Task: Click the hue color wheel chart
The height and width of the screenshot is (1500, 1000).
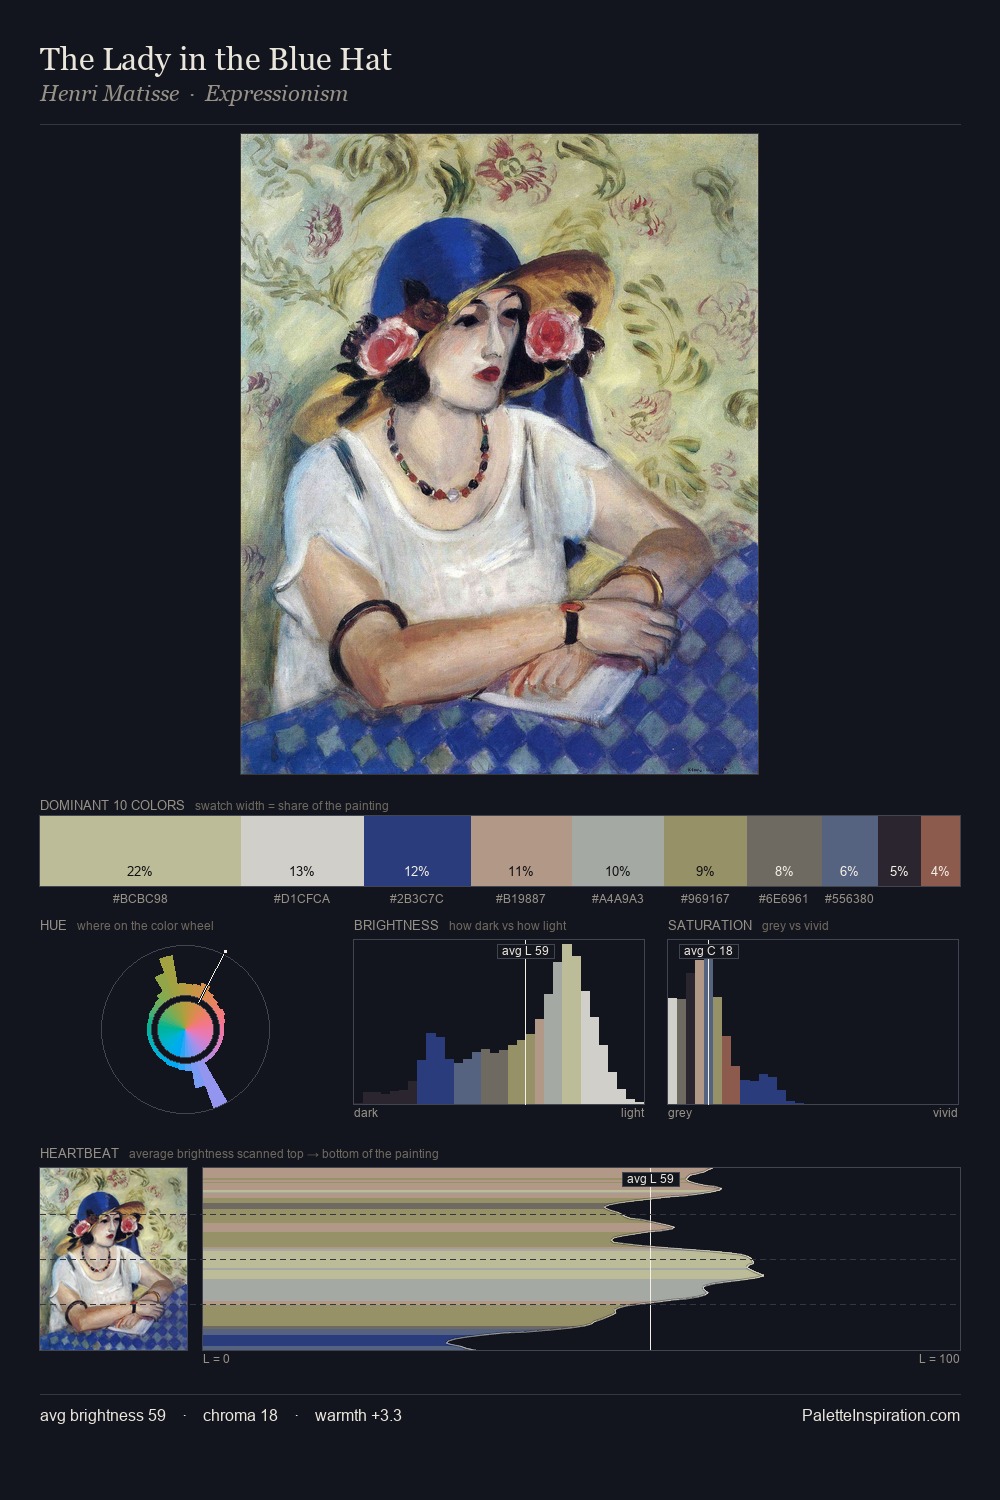Action: point(185,1028)
